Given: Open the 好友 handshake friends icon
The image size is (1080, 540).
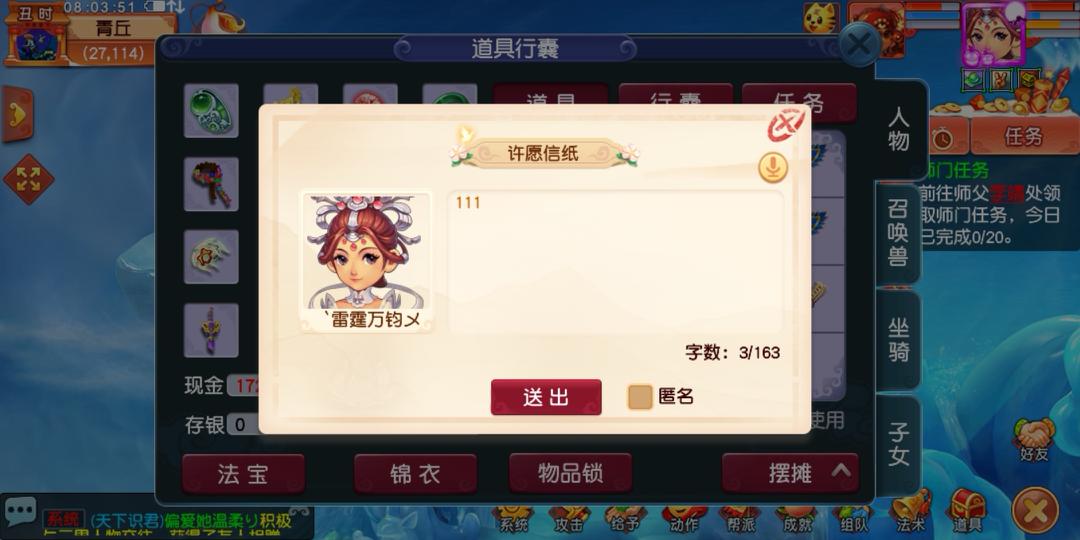Looking at the screenshot, I should 1034,441.
